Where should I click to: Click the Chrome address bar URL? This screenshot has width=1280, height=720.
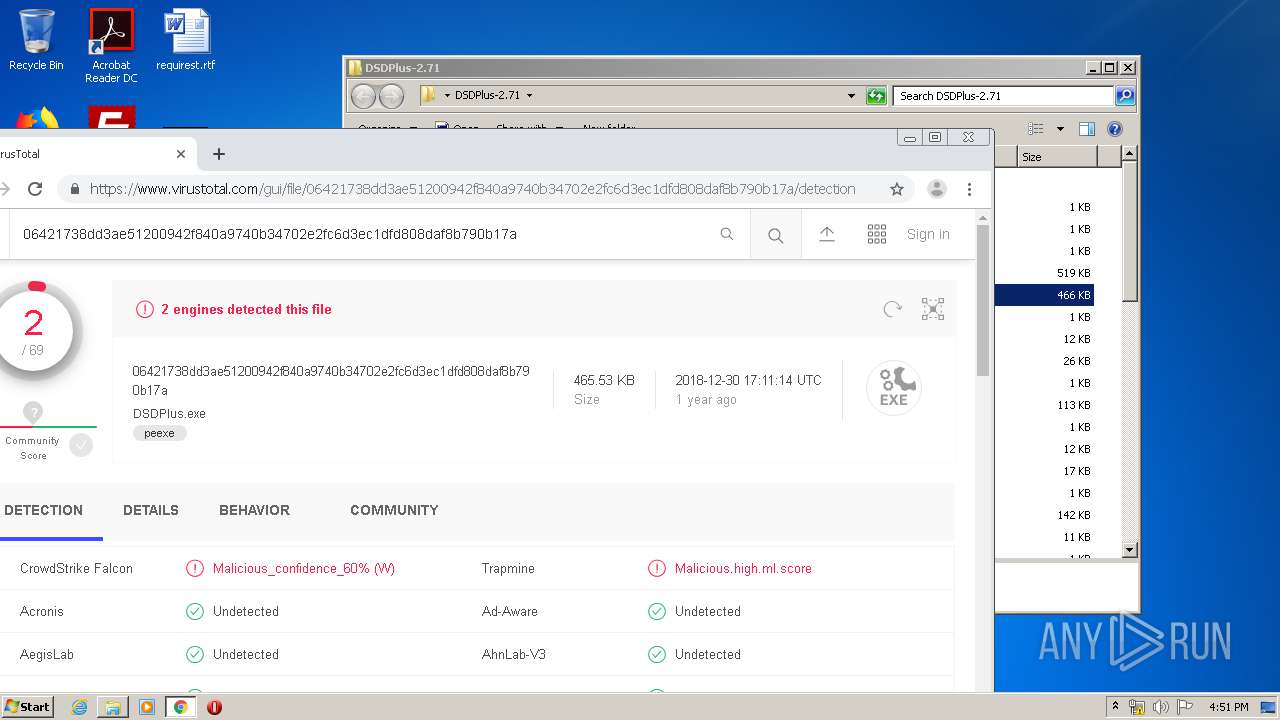point(472,189)
